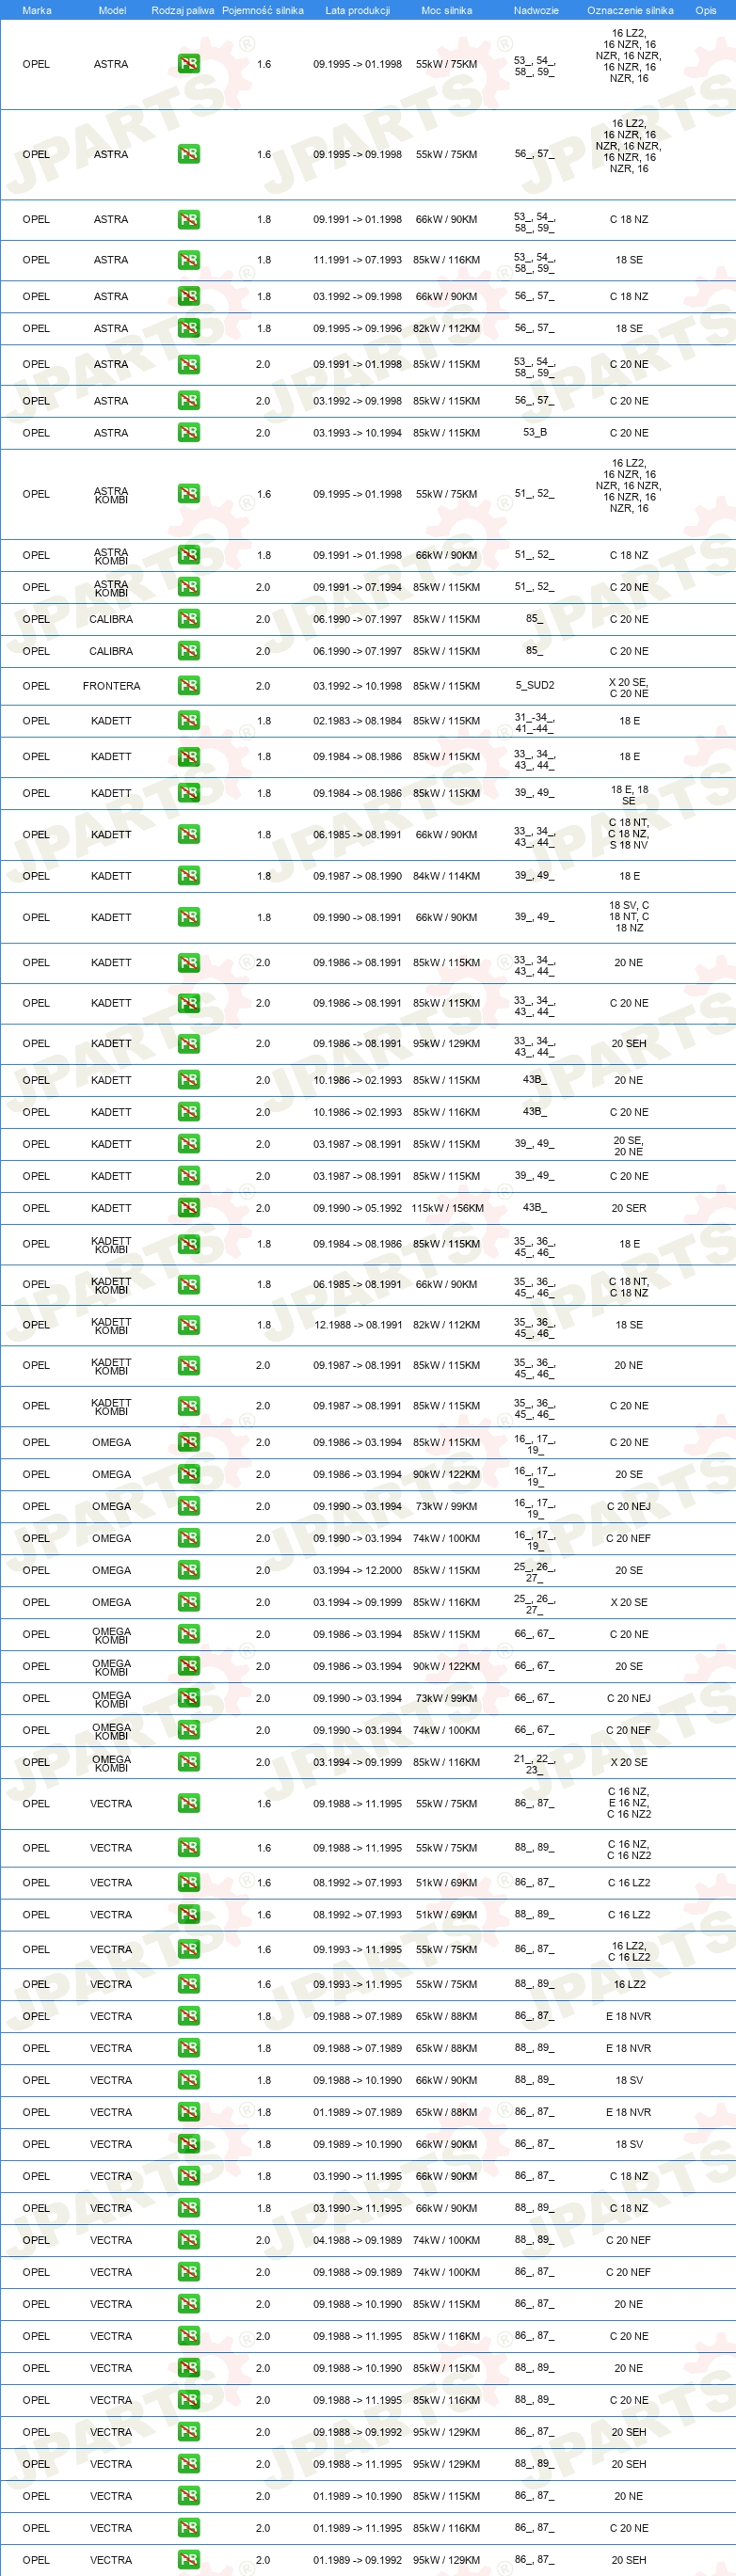Click the fuel icon for ASTRA KOMBI 1.8
The height and width of the screenshot is (2576, 736).
pos(188,555)
